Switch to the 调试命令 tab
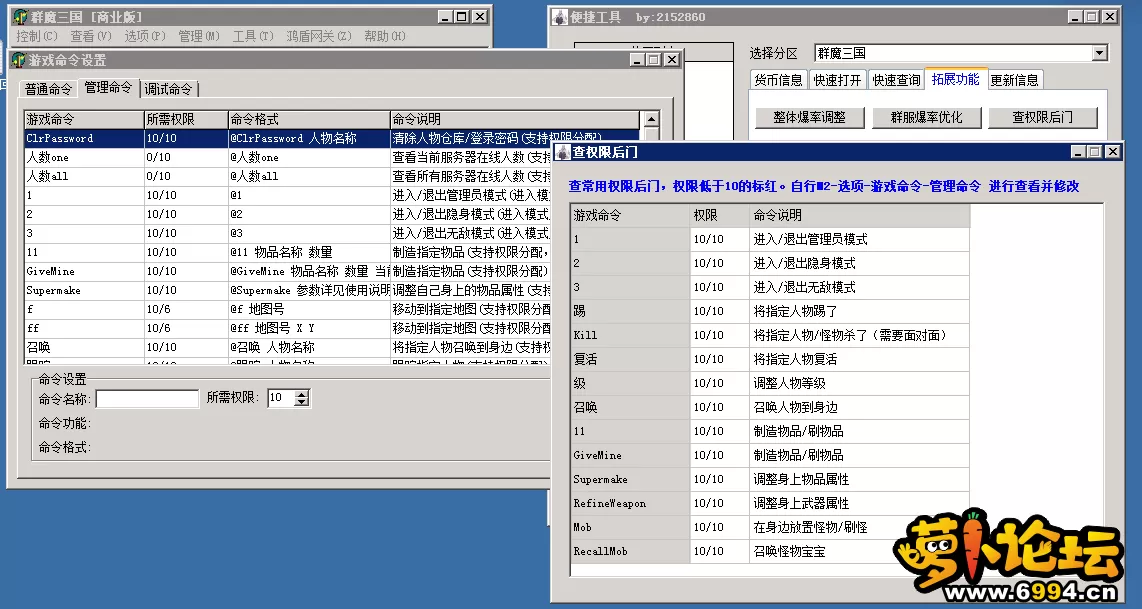This screenshot has width=1142, height=609. point(168,89)
